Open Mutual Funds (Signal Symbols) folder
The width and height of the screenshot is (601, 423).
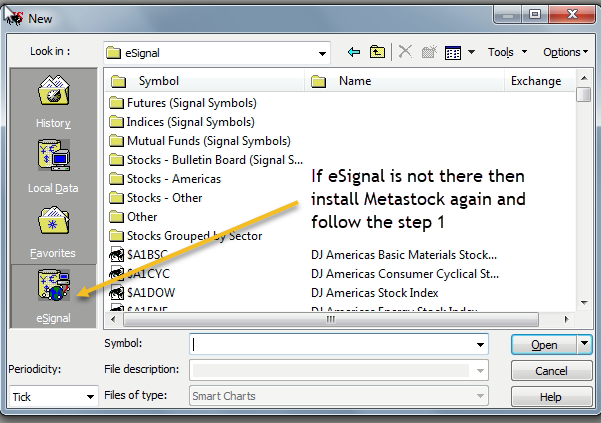[200, 141]
